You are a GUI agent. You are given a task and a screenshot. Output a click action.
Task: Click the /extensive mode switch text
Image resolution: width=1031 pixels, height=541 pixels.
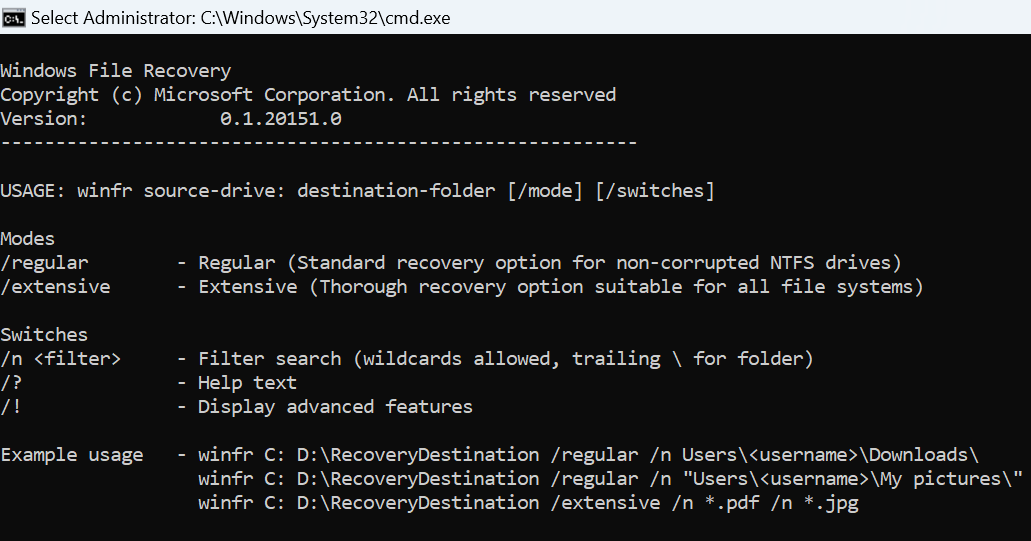click(x=55, y=287)
